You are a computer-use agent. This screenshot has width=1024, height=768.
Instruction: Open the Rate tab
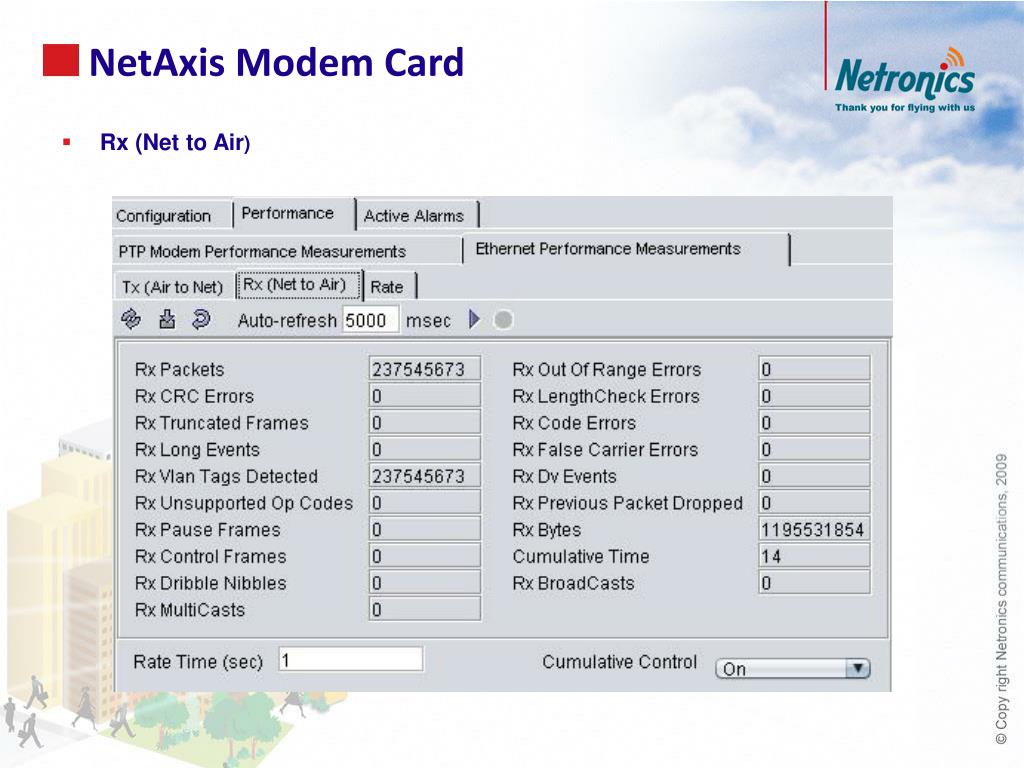[389, 287]
